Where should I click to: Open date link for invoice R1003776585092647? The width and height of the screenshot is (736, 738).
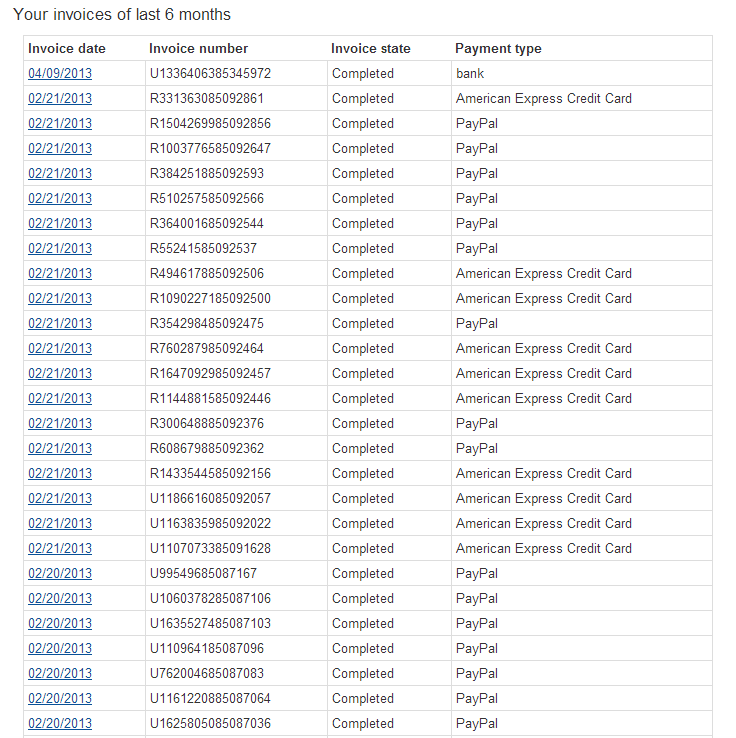coord(60,148)
